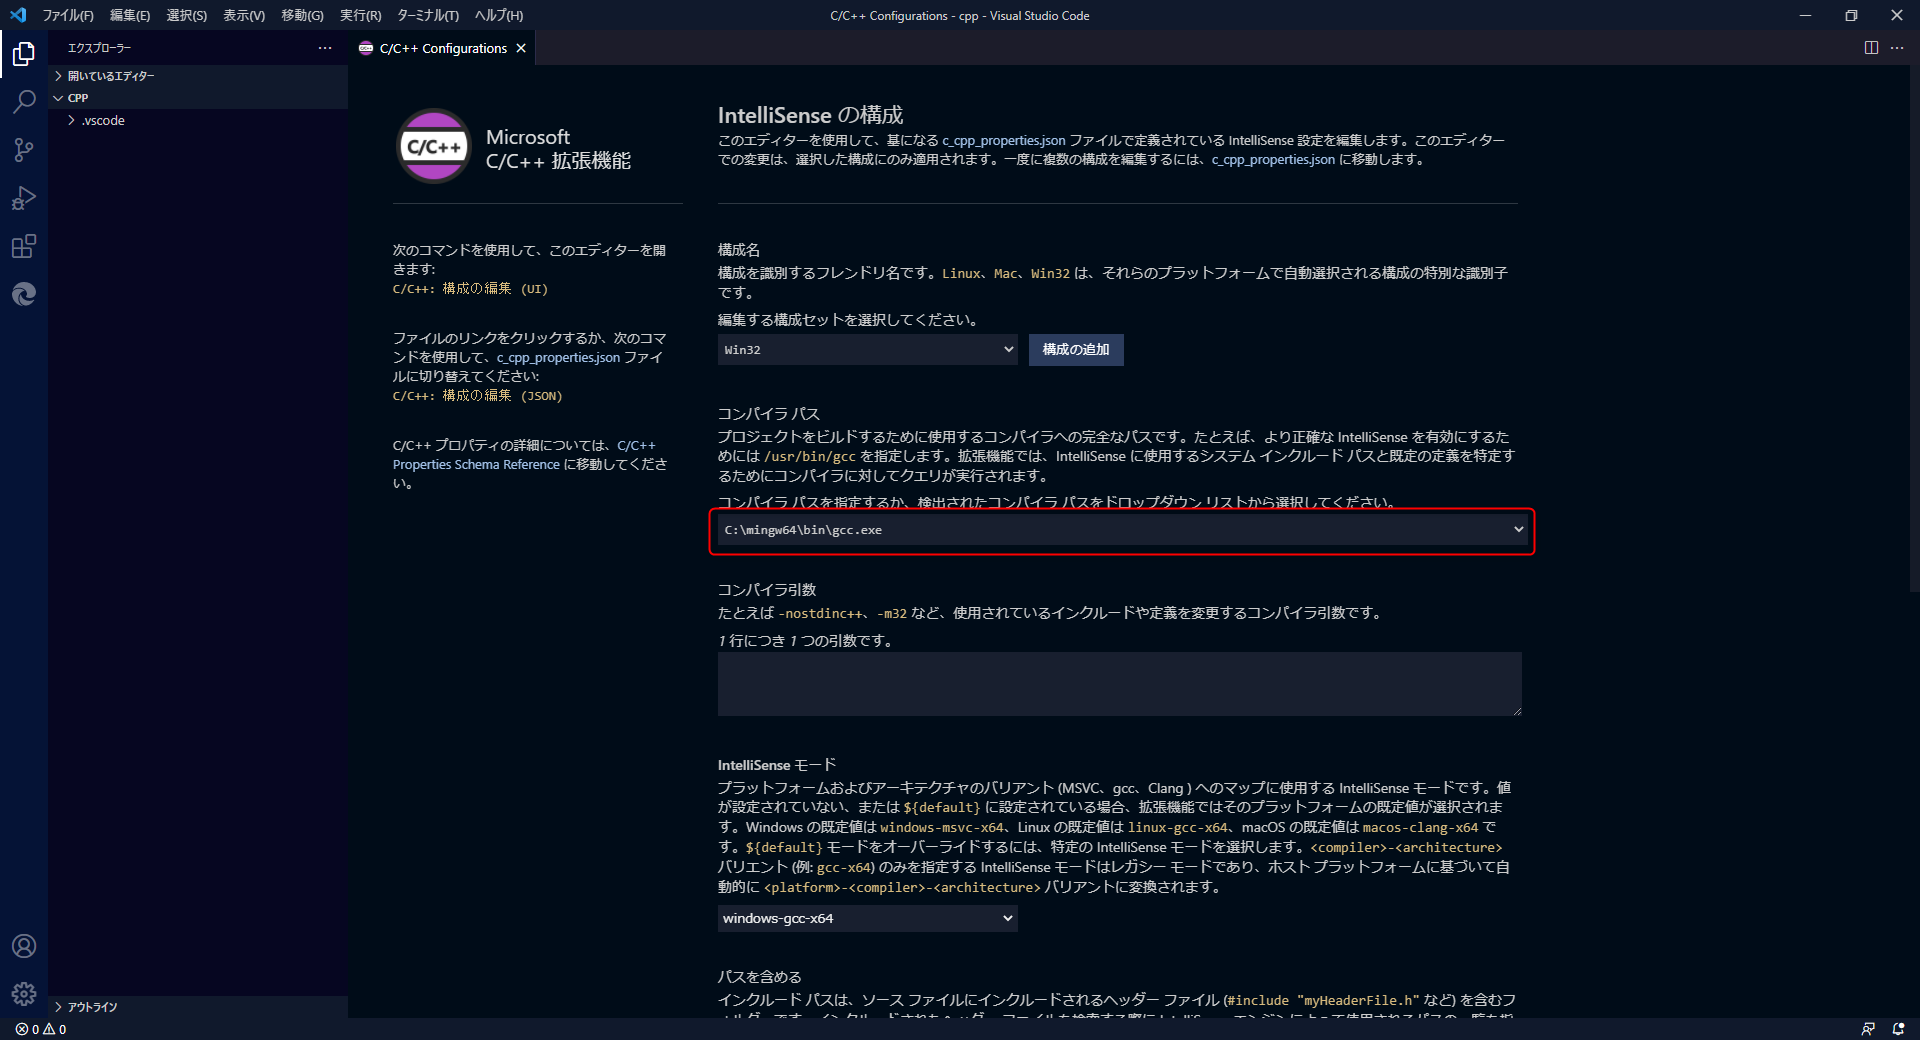Click the 構成の追加 button
The width and height of the screenshot is (1920, 1040).
coord(1076,350)
